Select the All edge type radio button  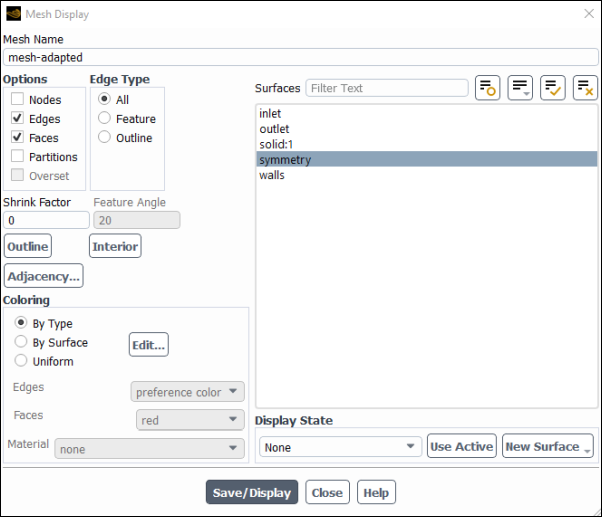(x=104, y=99)
